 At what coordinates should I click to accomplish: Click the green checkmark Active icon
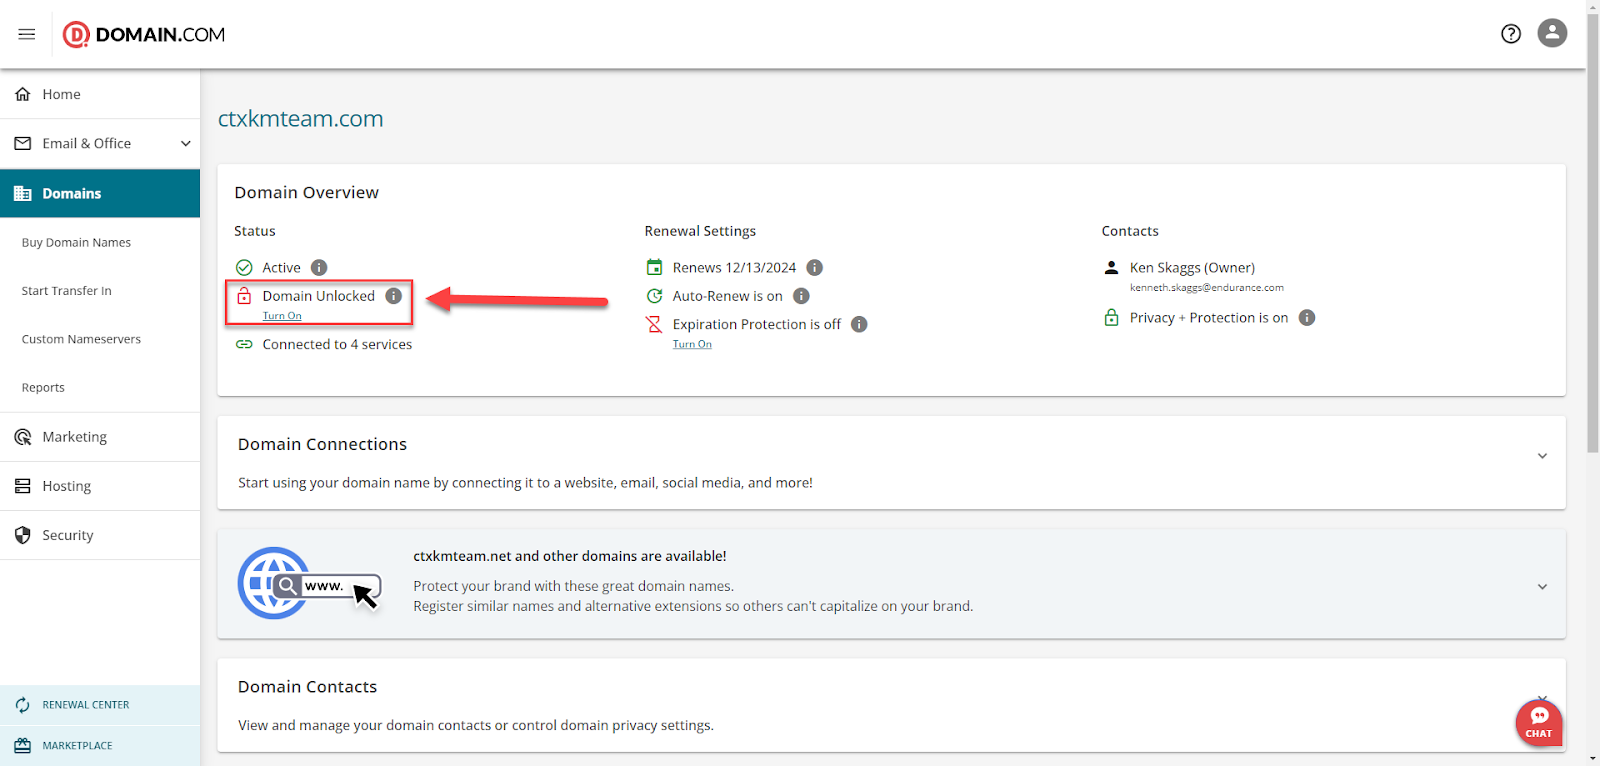point(244,268)
